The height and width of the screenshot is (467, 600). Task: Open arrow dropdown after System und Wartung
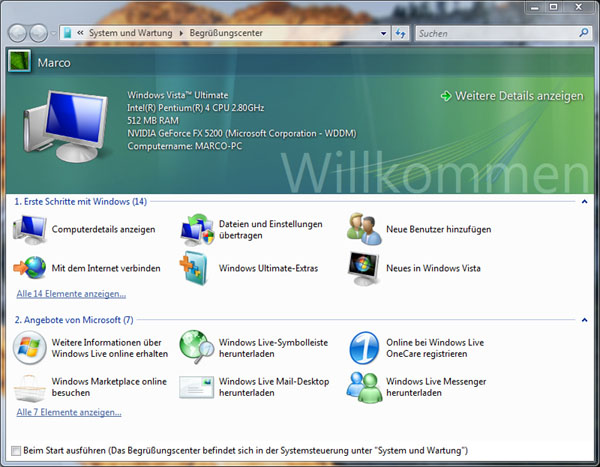(181, 33)
